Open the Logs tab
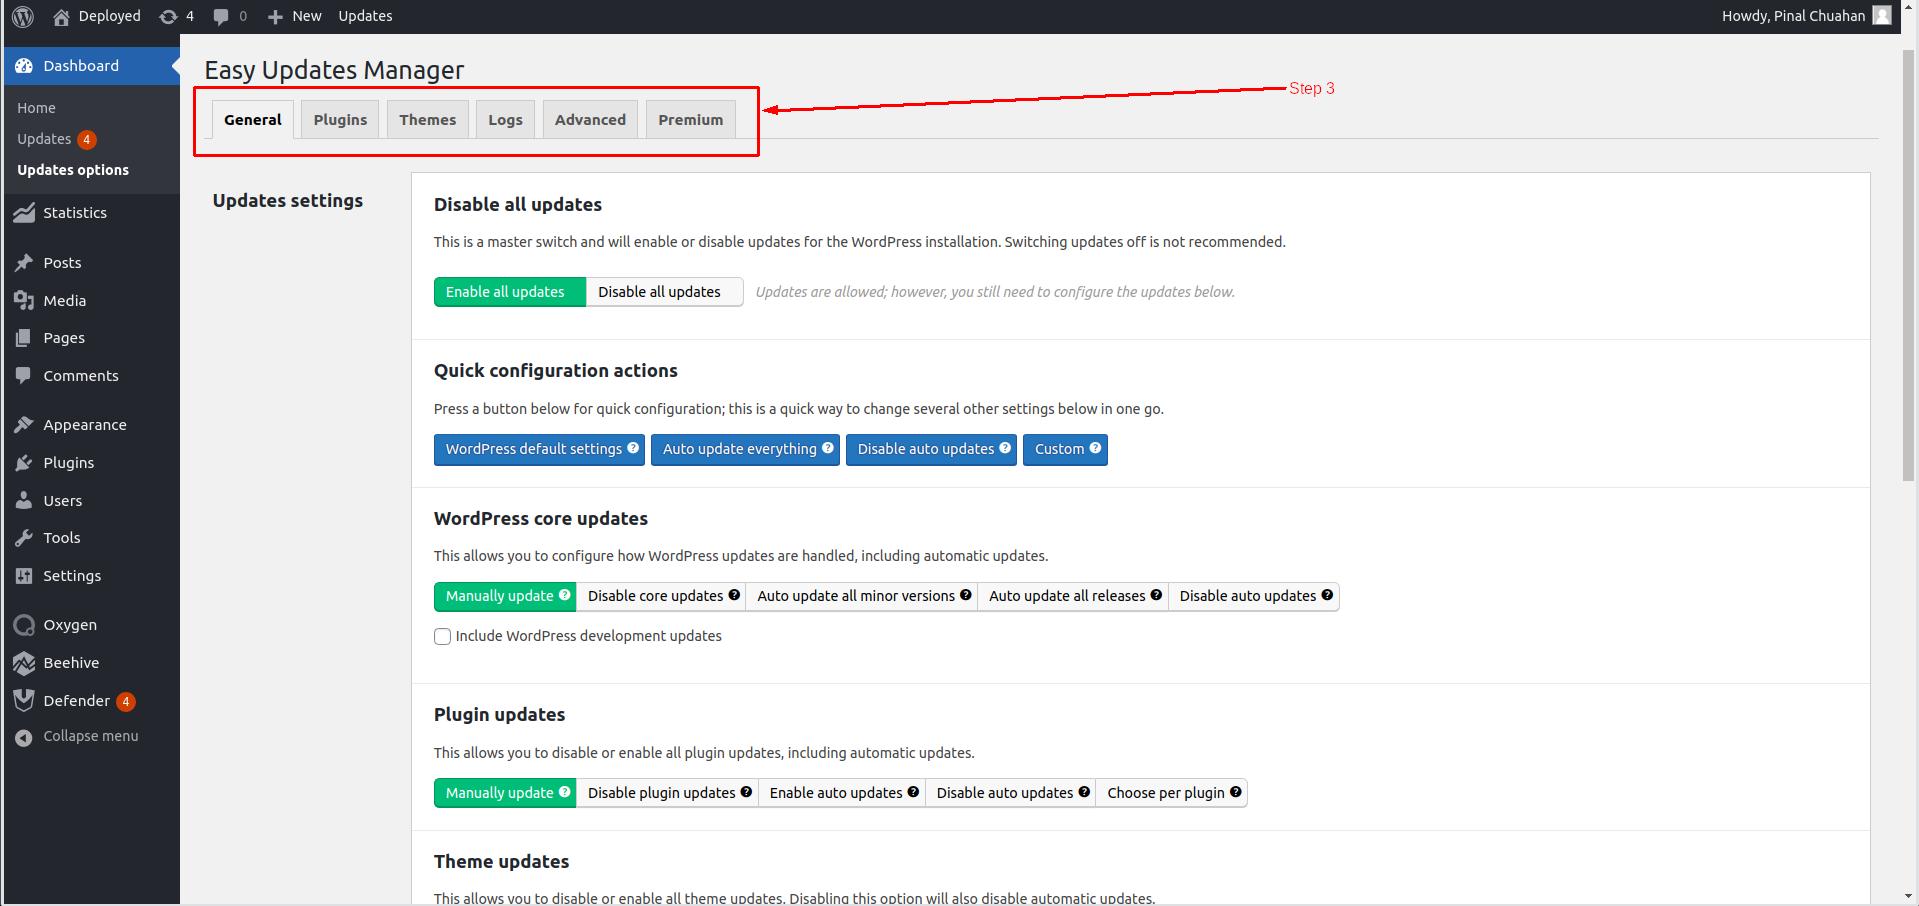The width and height of the screenshot is (1919, 906). 506,120
